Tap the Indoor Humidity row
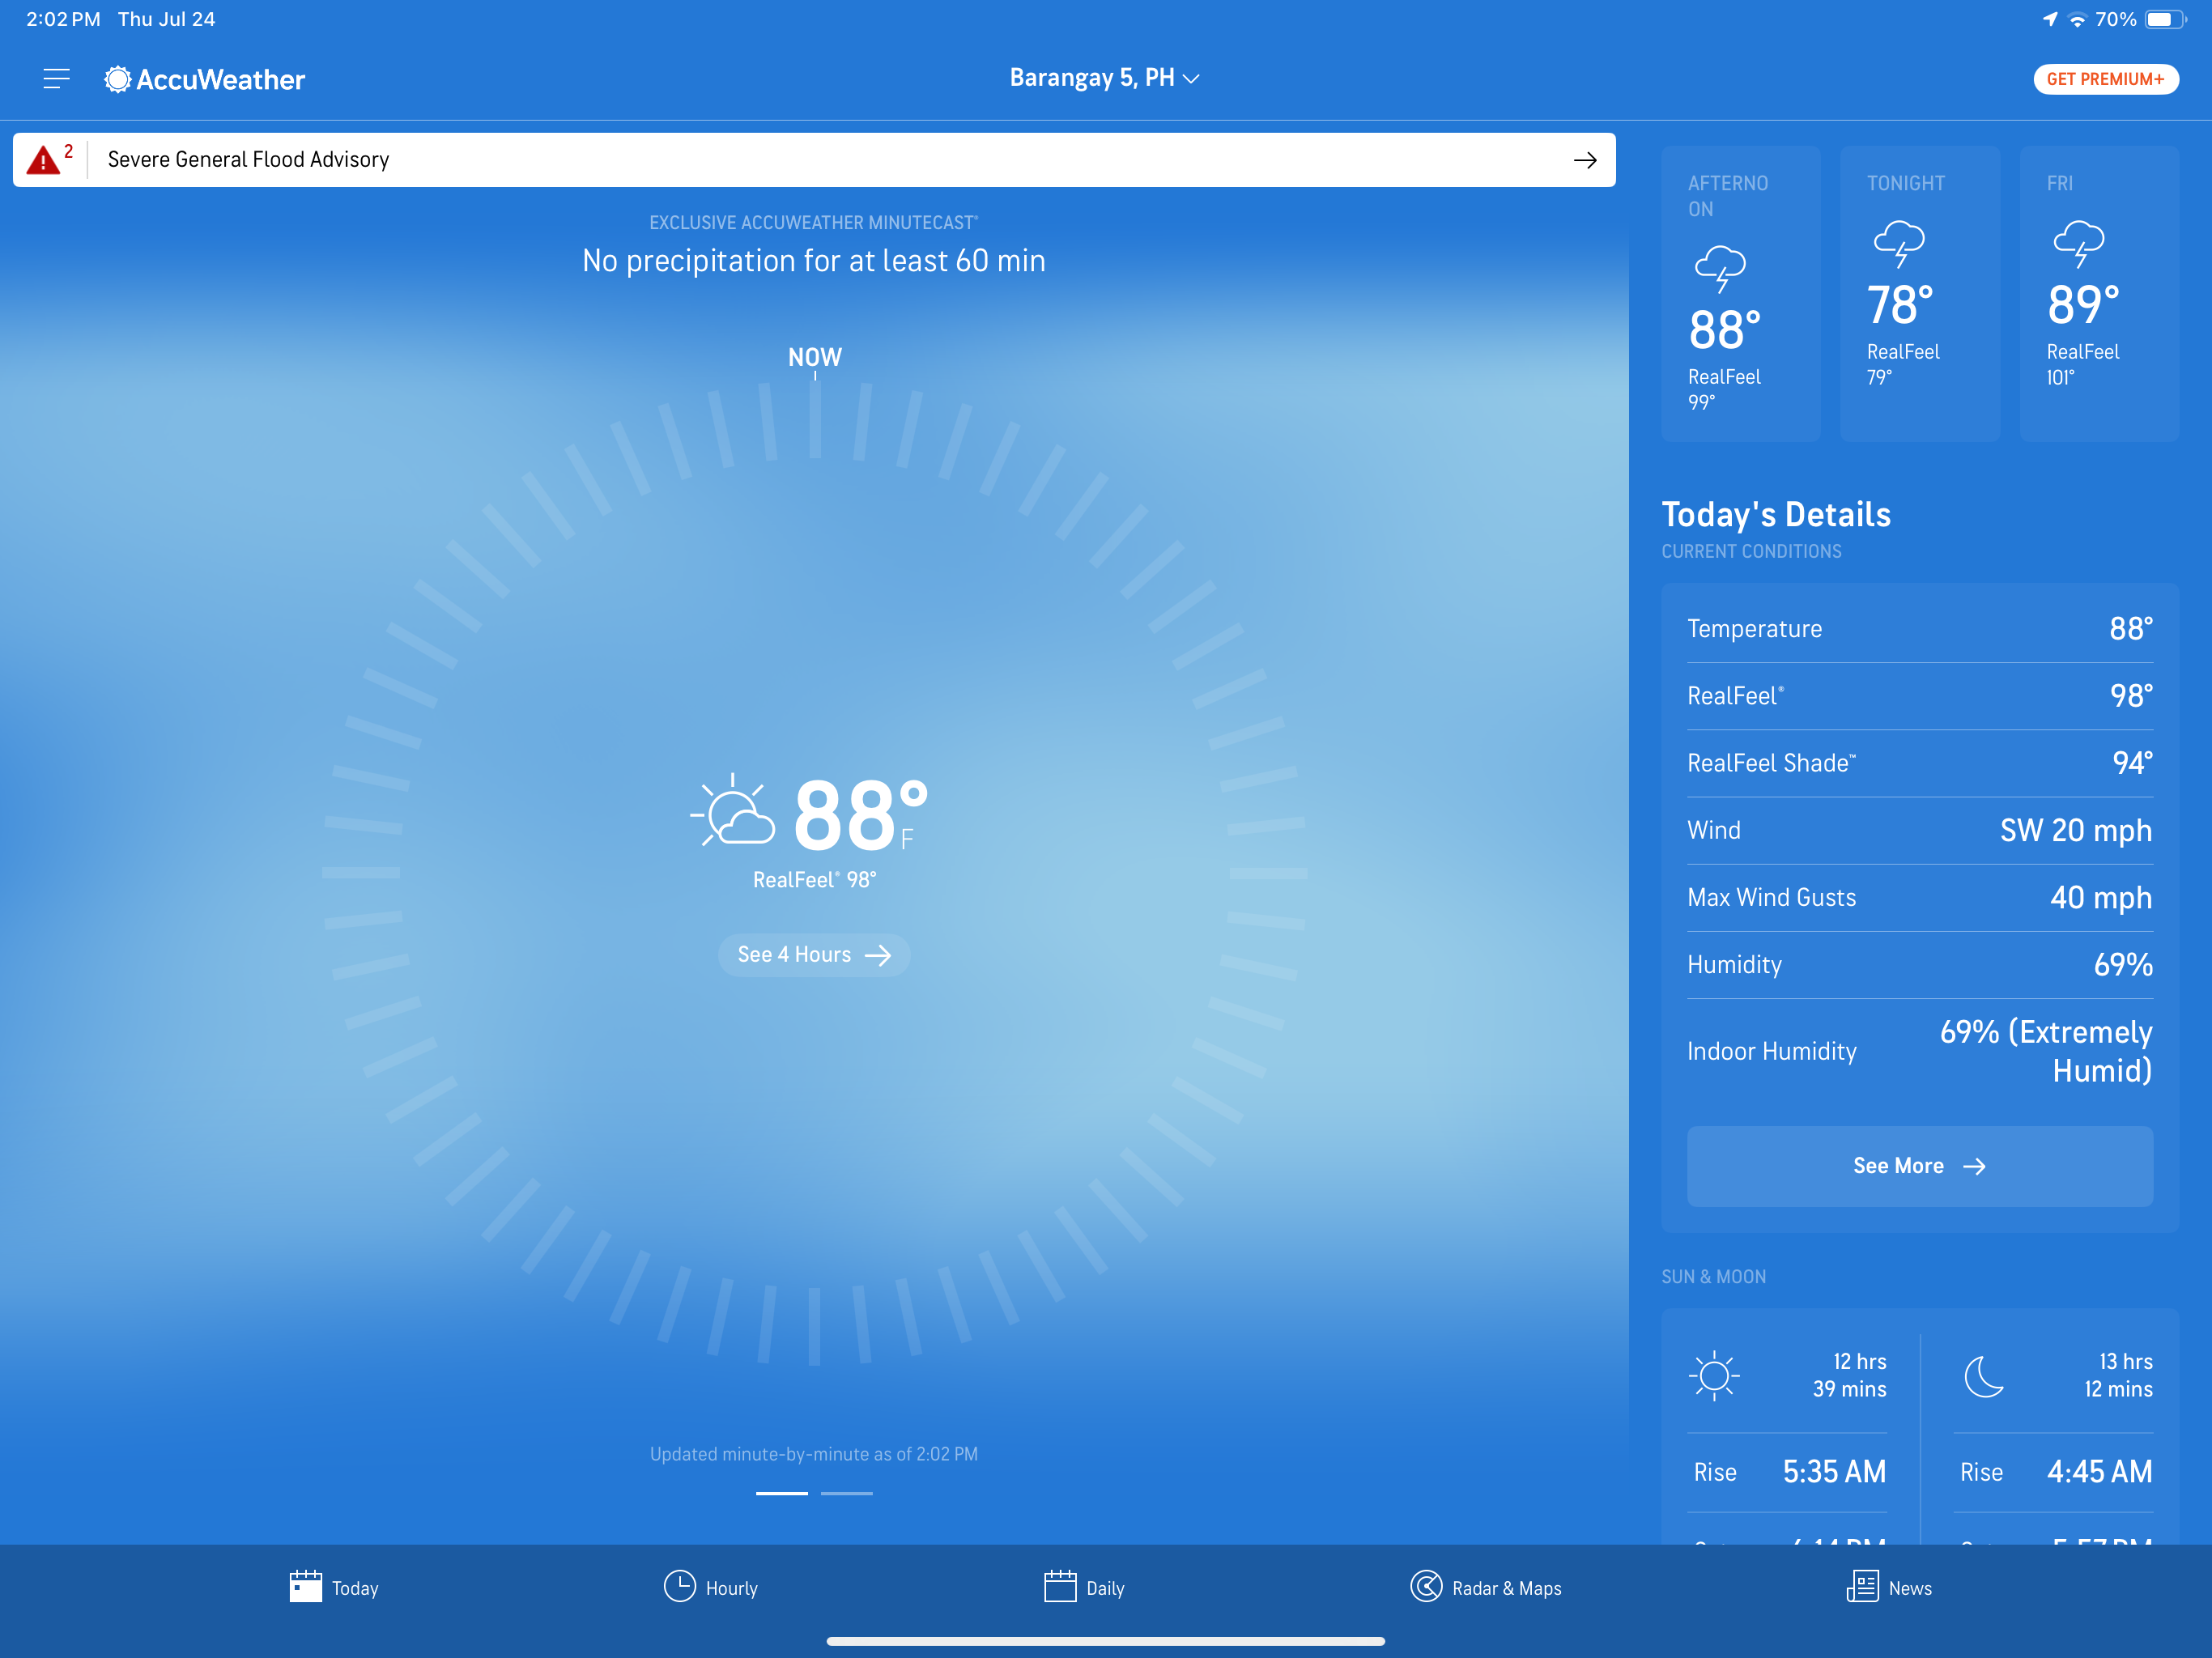 (x=1919, y=1051)
